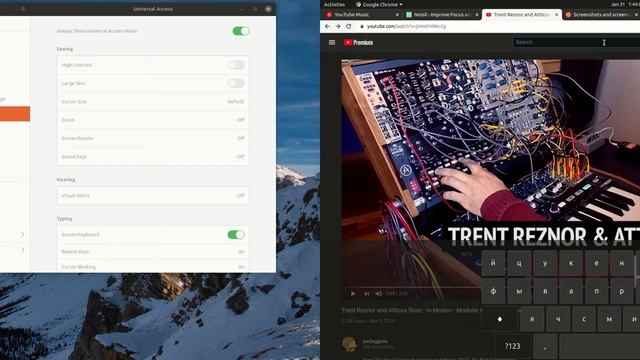Open the Sound Keys settings row
Image resolution: width=640 pixels, height=360 pixels.
pyautogui.click(x=153, y=157)
